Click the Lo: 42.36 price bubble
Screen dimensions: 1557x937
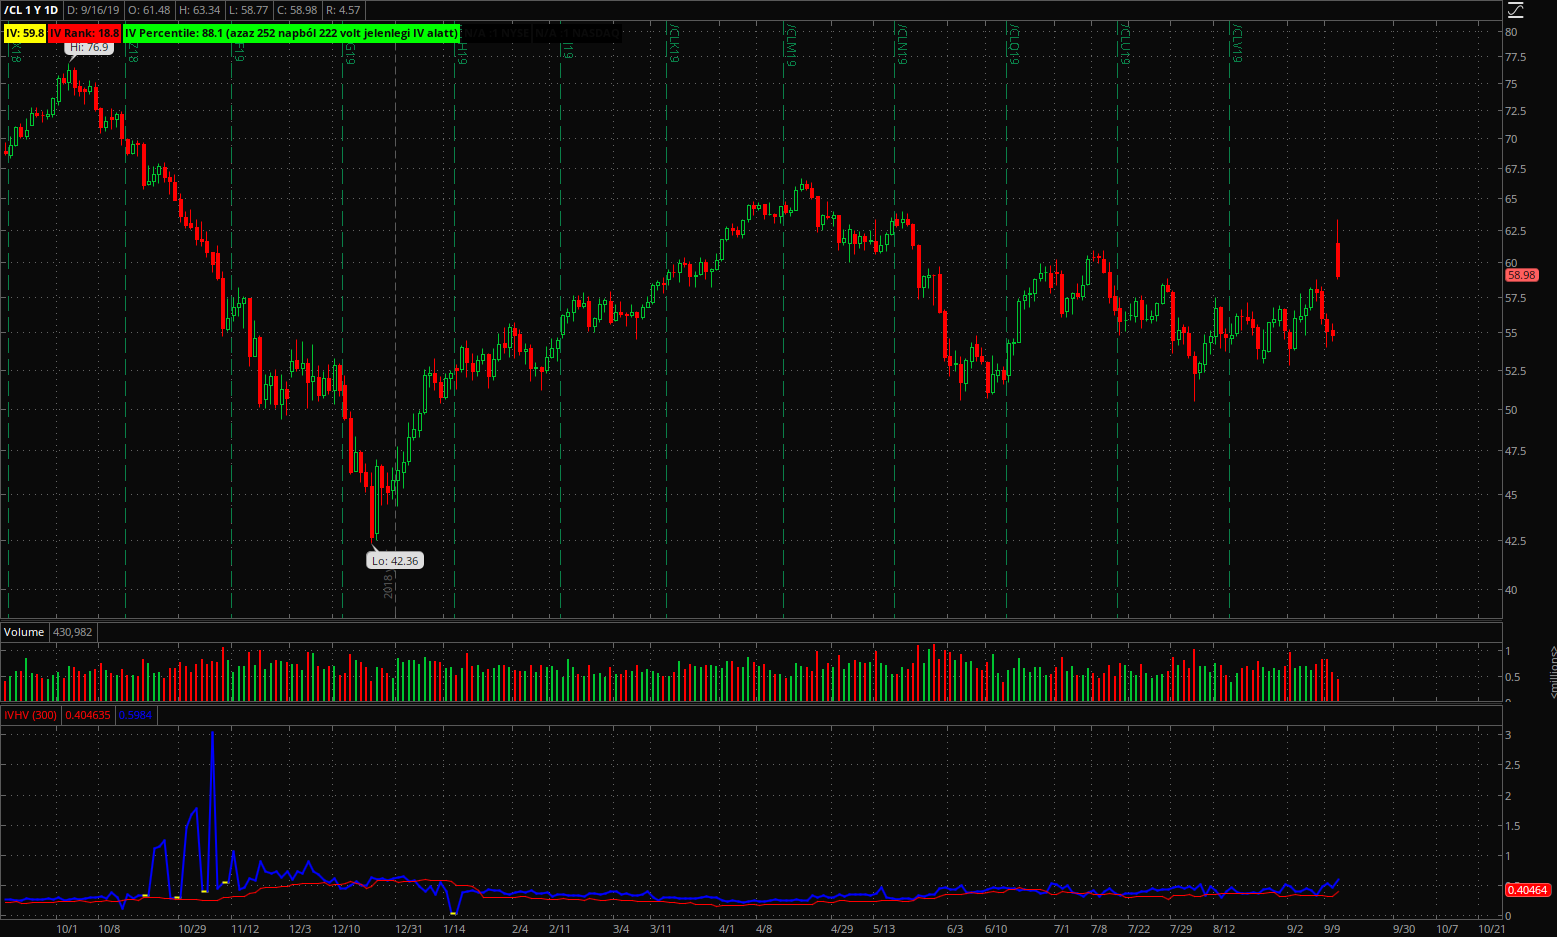(395, 561)
